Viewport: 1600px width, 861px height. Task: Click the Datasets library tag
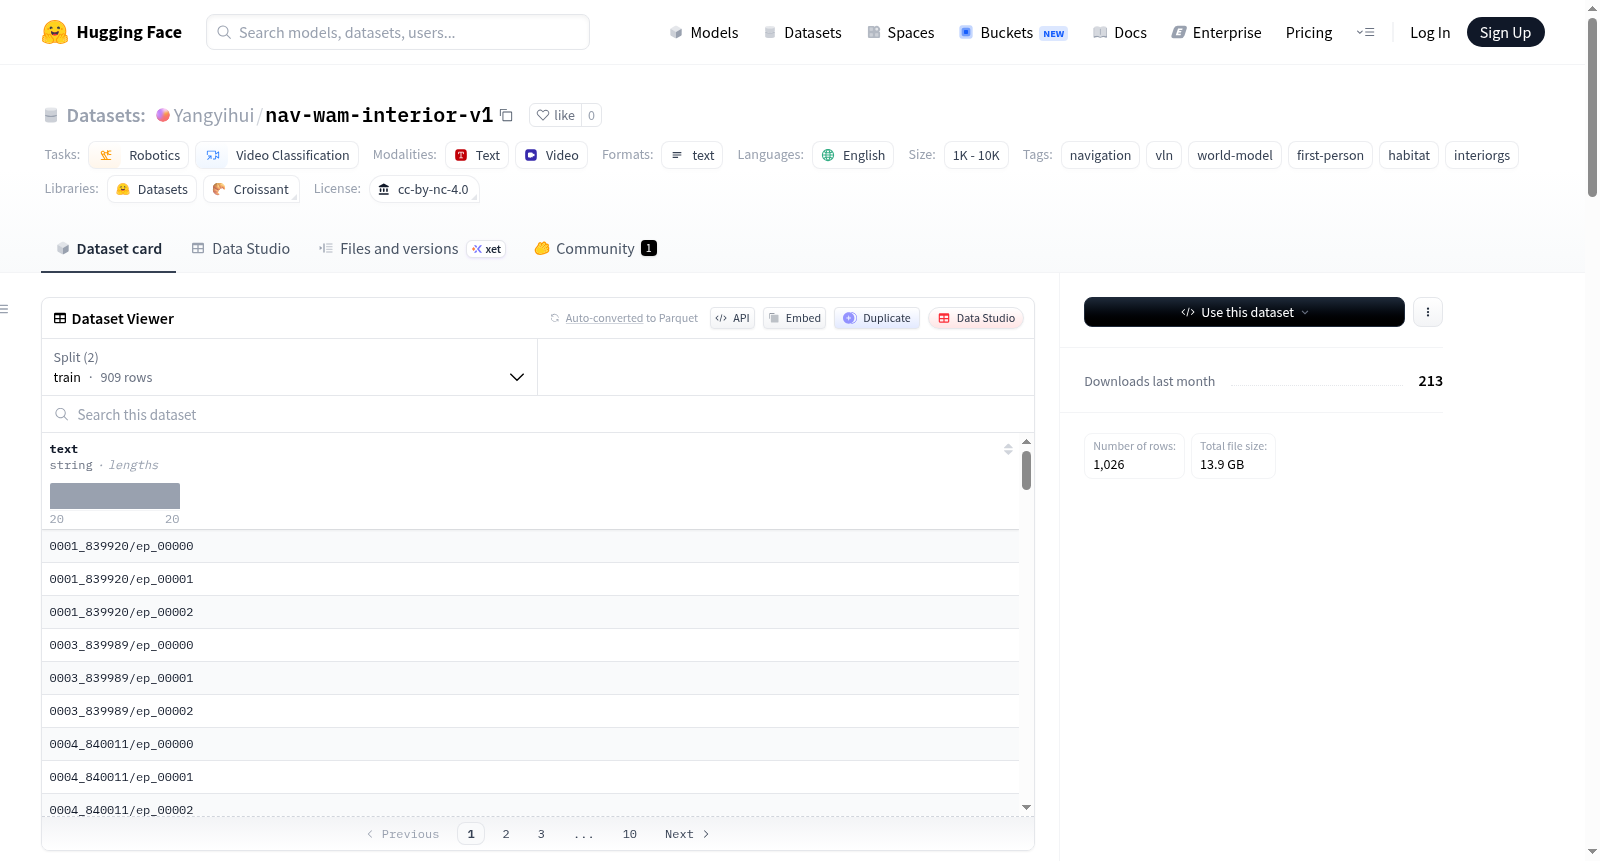(x=152, y=189)
